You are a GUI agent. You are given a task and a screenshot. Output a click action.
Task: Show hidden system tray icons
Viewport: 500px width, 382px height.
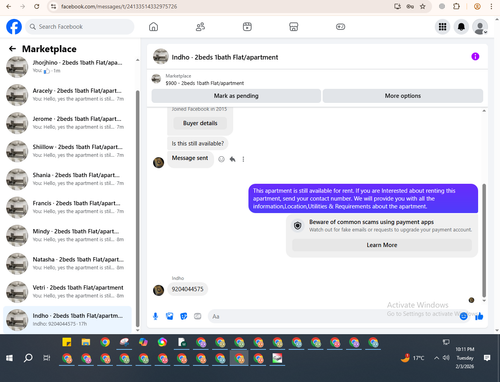[x=436, y=358]
